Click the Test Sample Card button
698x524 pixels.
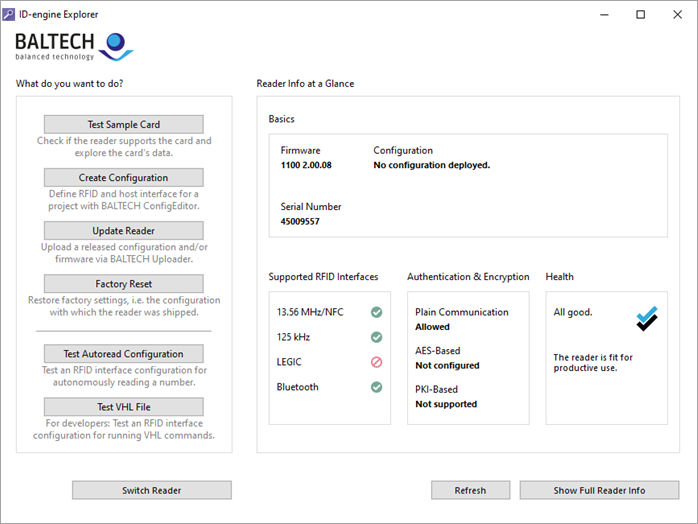click(124, 124)
